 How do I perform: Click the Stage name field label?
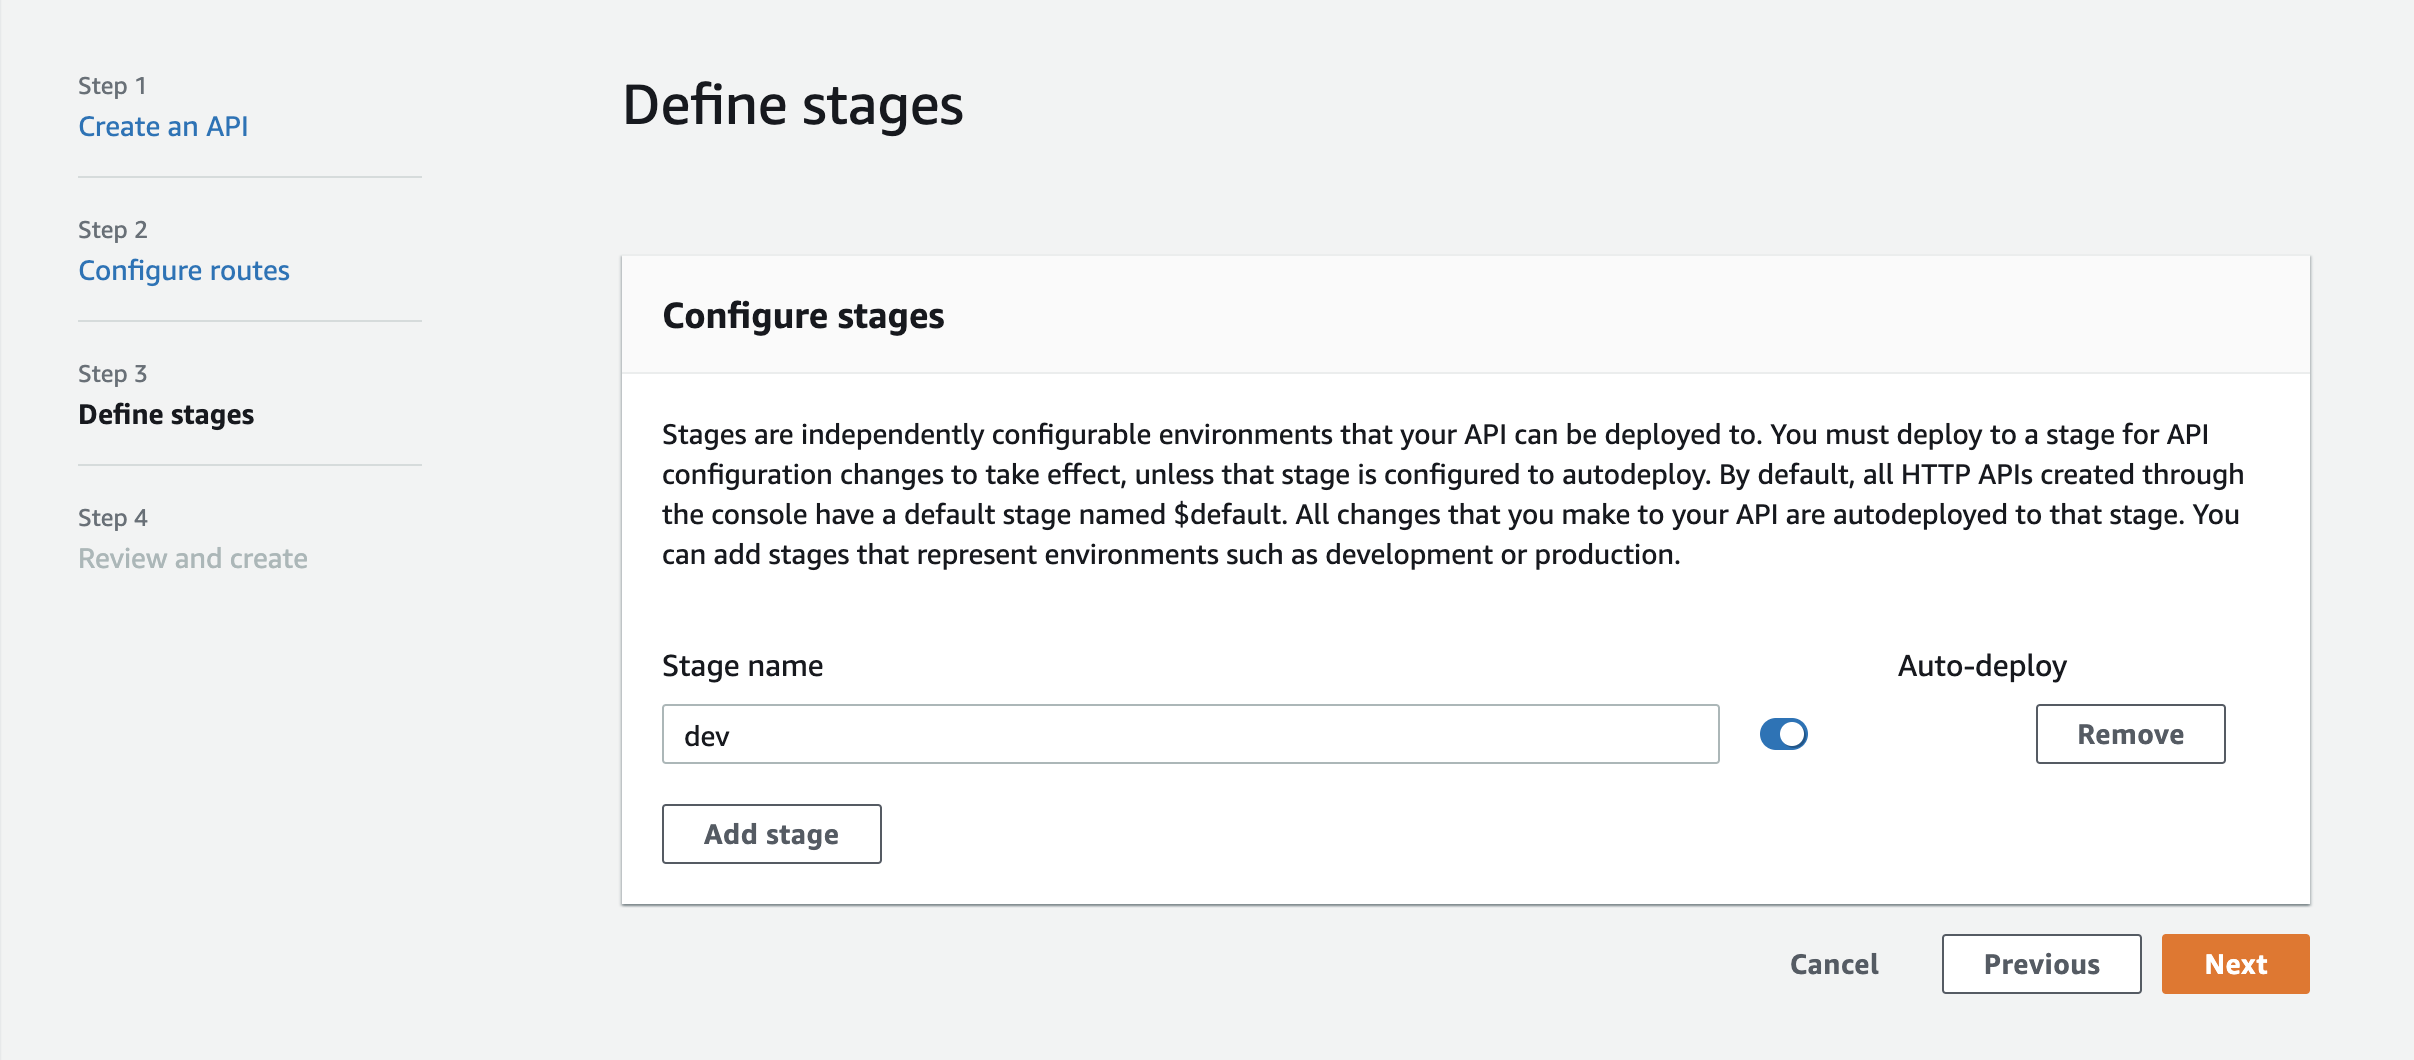(742, 665)
